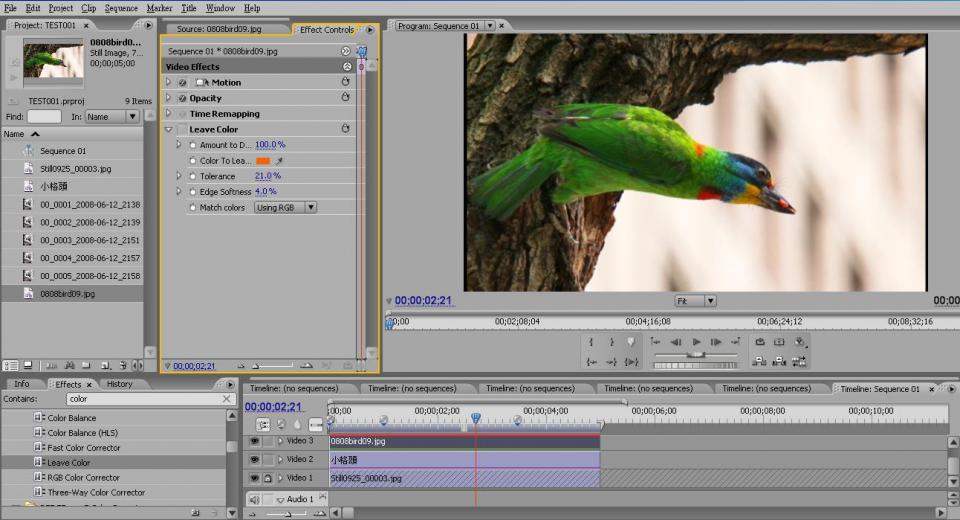Toggle Snap icon in timeline header

(x=264, y=424)
